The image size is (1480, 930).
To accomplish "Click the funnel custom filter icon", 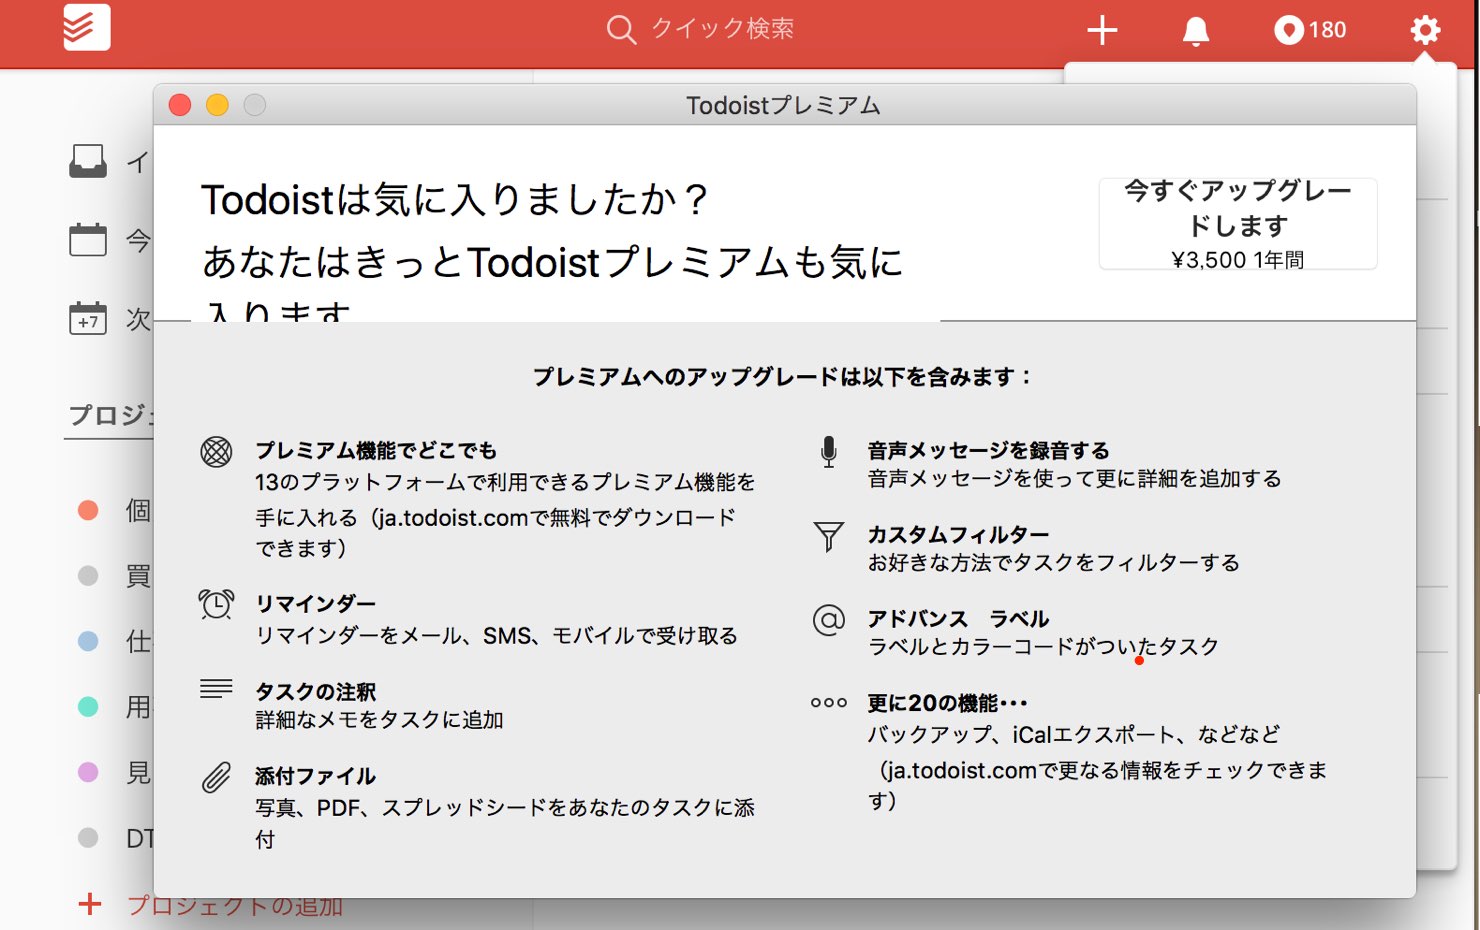I will pos(828,537).
